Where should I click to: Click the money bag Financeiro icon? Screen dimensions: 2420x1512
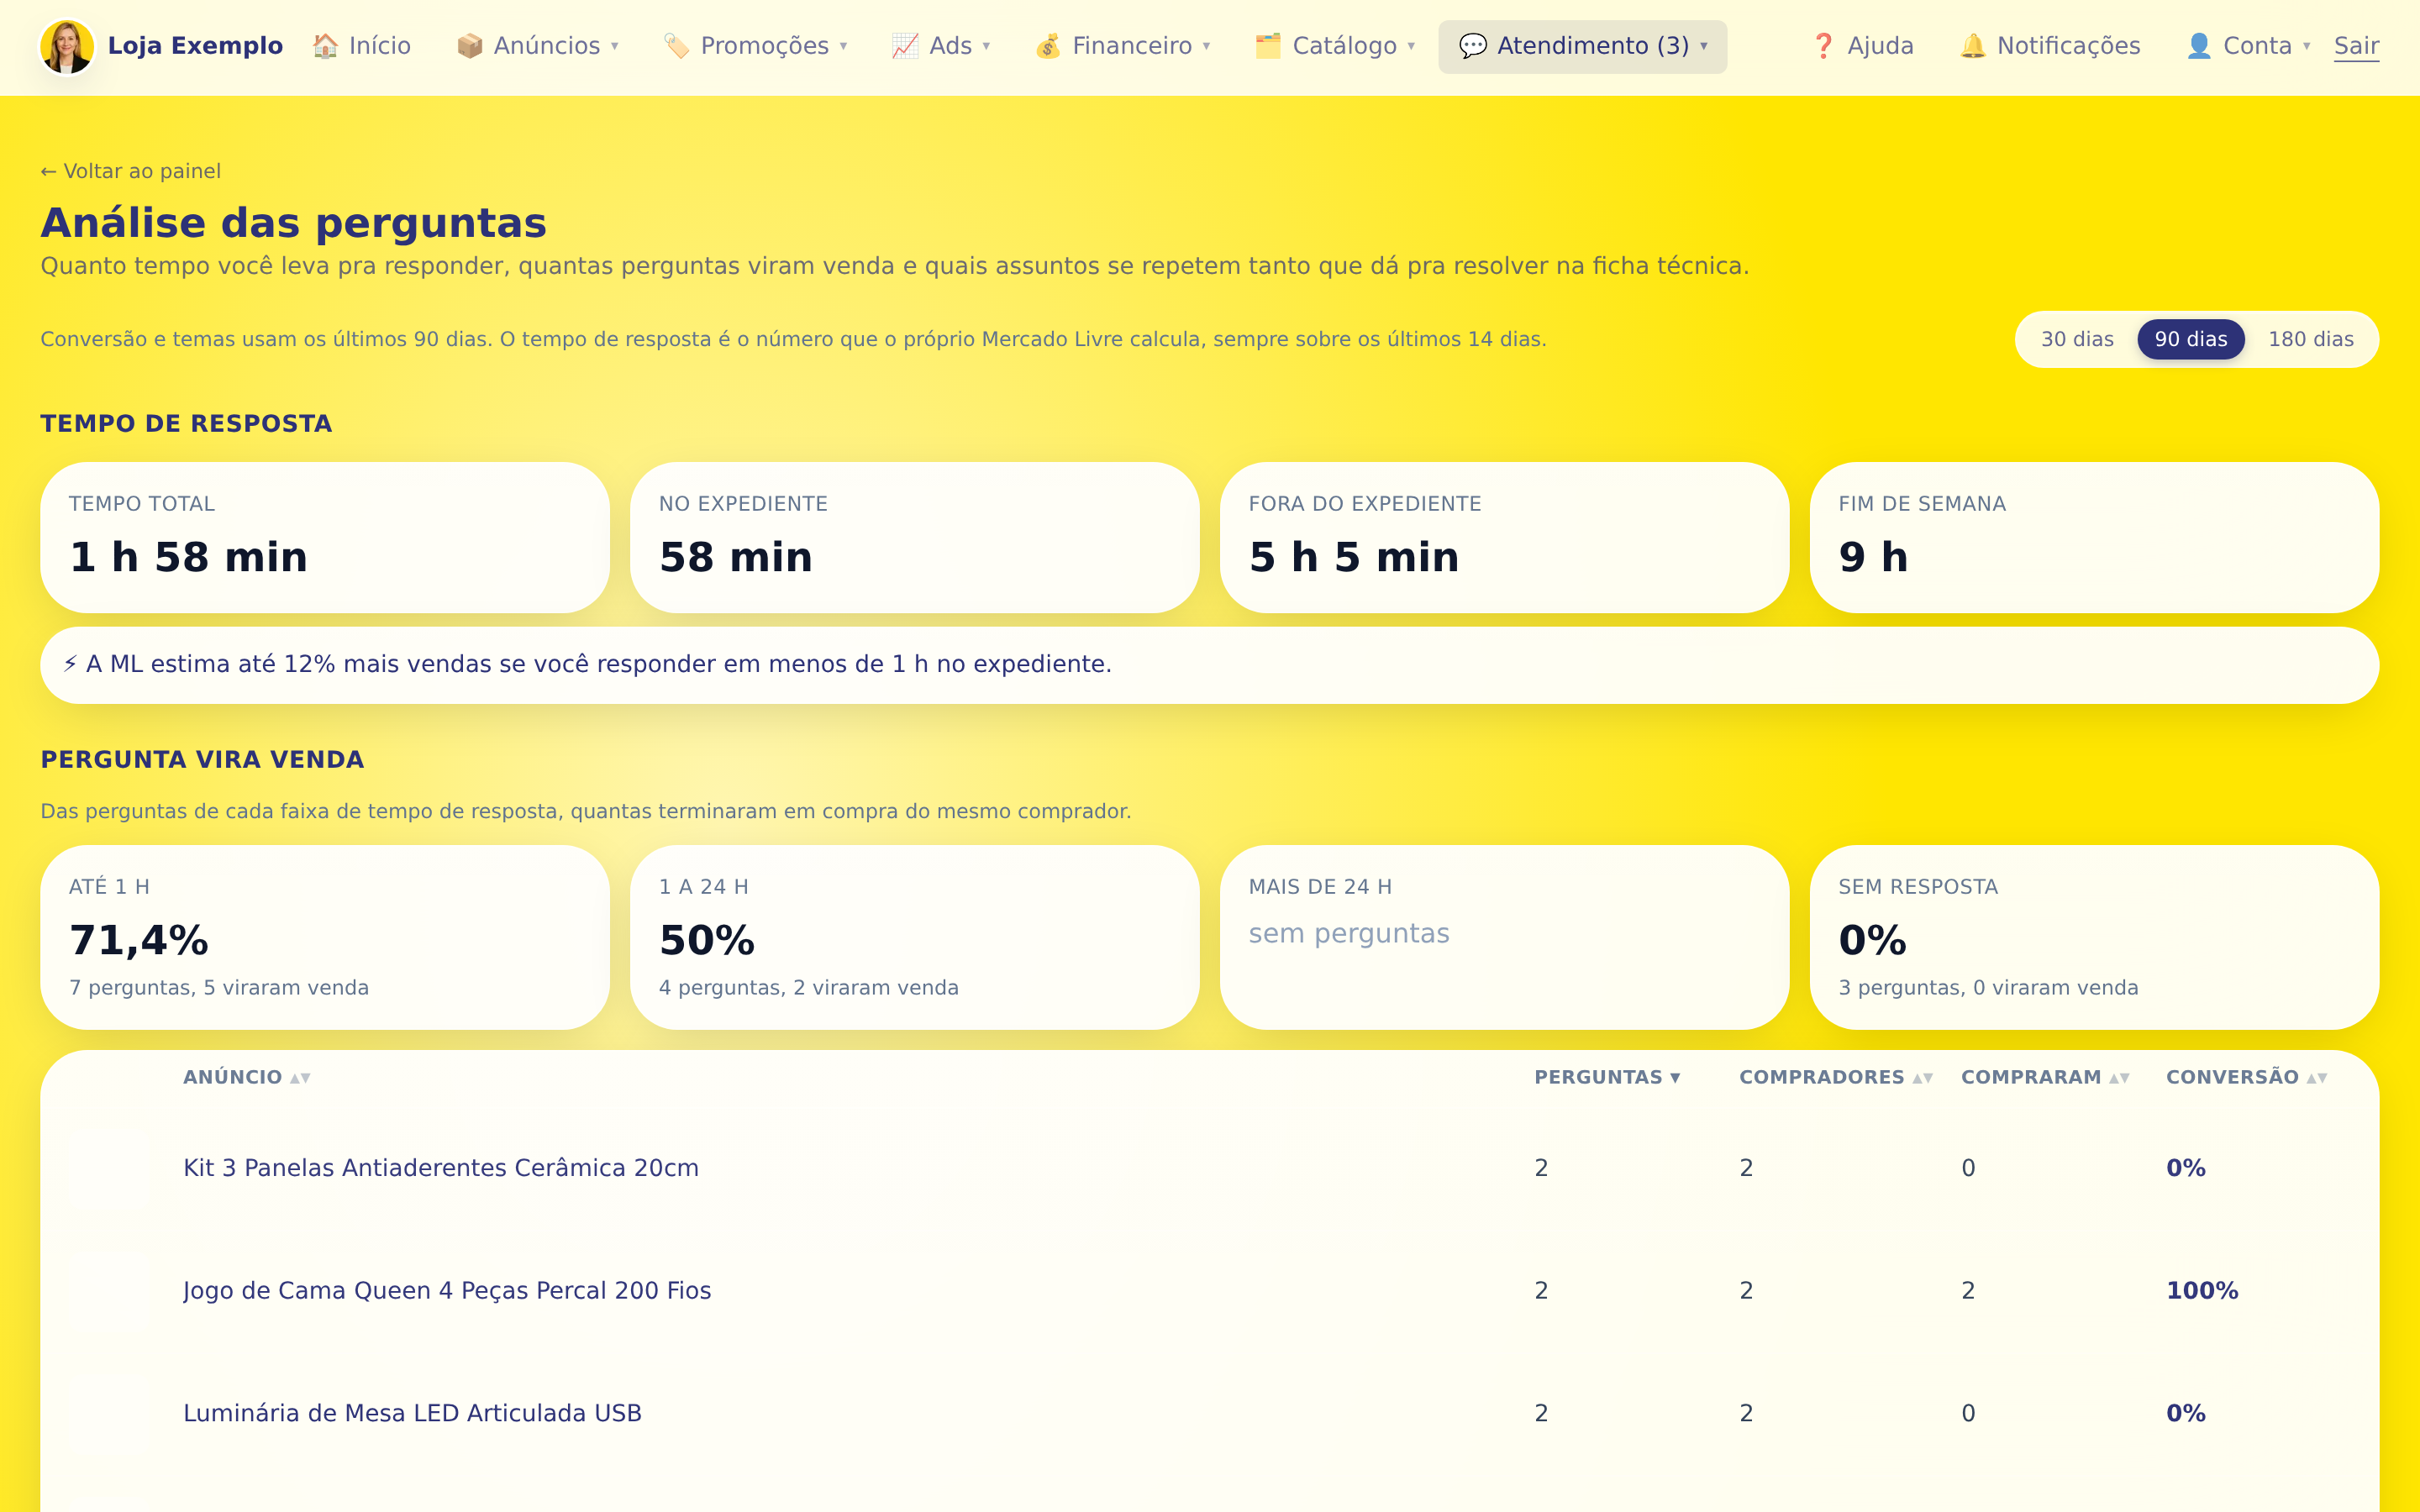(x=1048, y=46)
